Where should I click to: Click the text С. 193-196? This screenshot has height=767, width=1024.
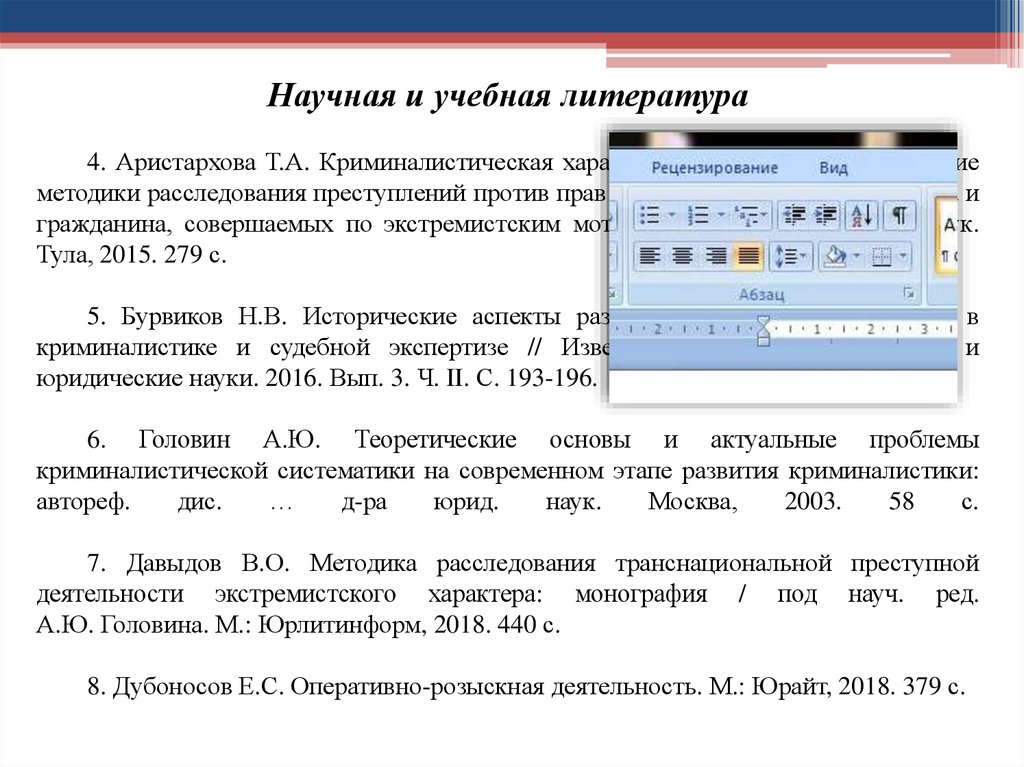click(536, 378)
